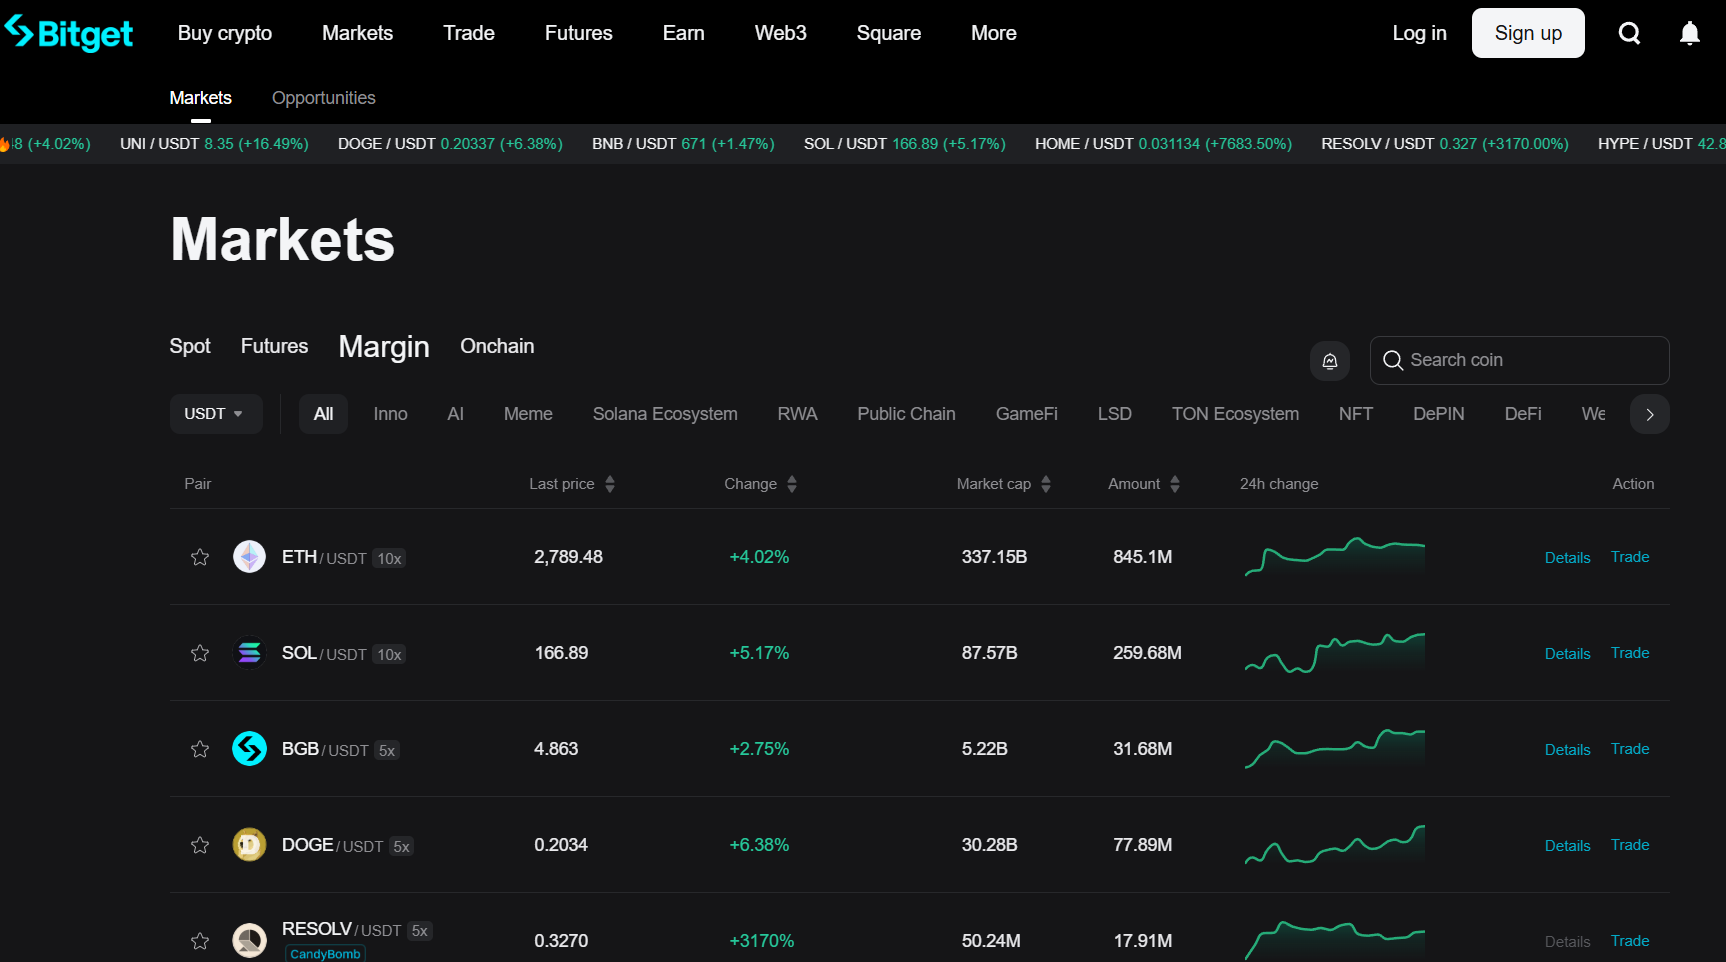Open Trade for DOGE/USDT
Image resolution: width=1726 pixels, height=962 pixels.
1630,845
